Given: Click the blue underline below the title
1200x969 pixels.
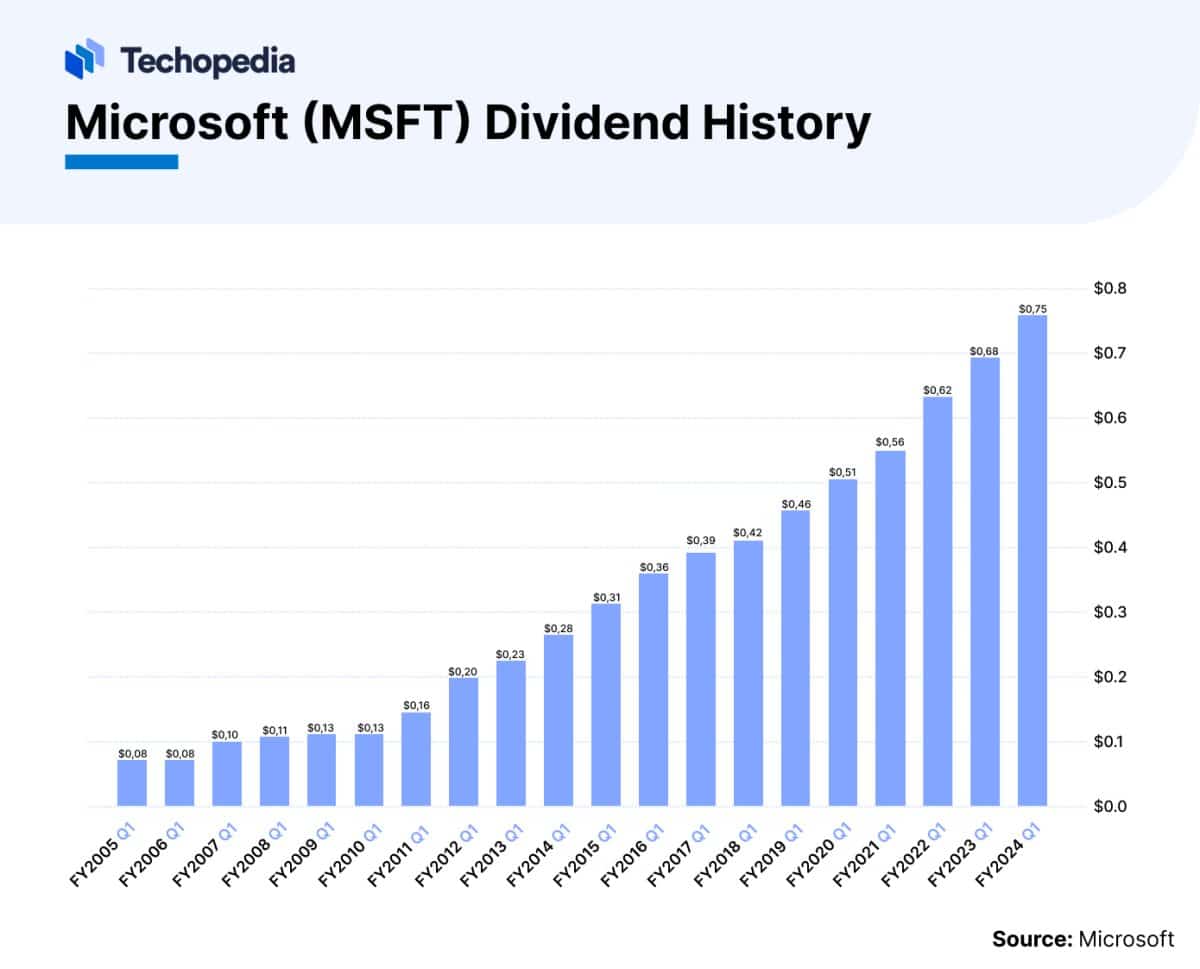Looking at the screenshot, I should pos(121,161).
